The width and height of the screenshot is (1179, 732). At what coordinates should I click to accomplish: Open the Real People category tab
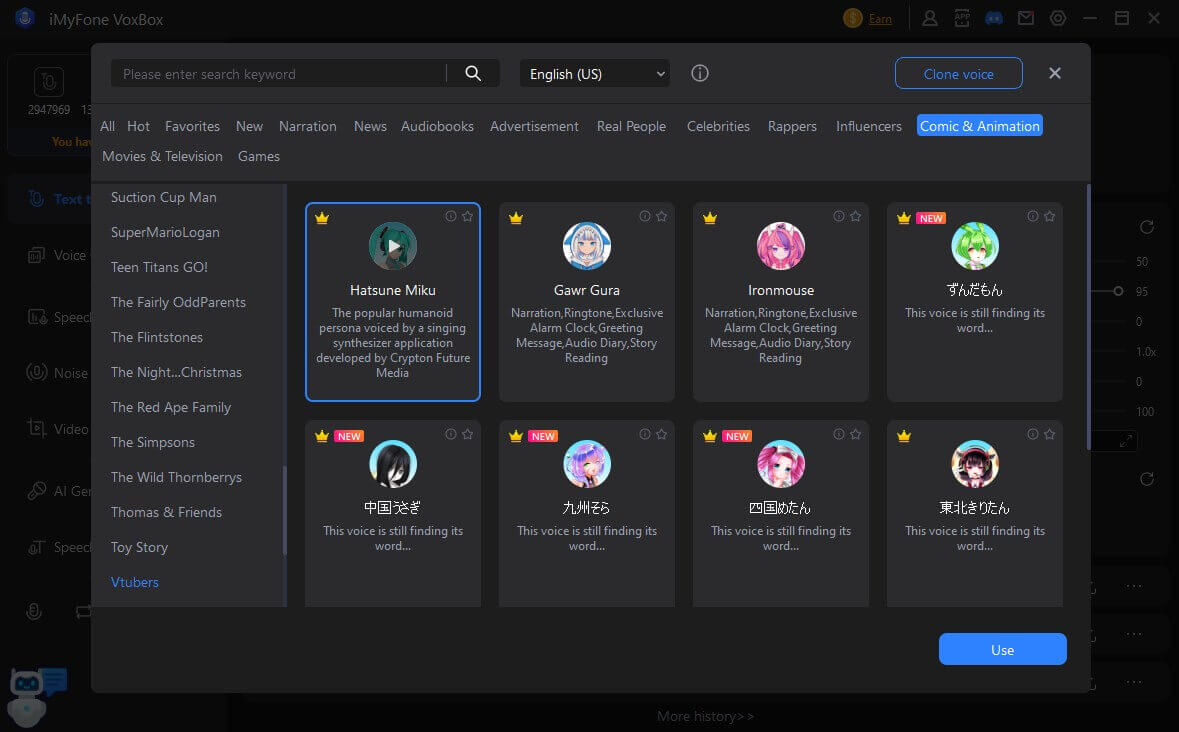click(631, 126)
